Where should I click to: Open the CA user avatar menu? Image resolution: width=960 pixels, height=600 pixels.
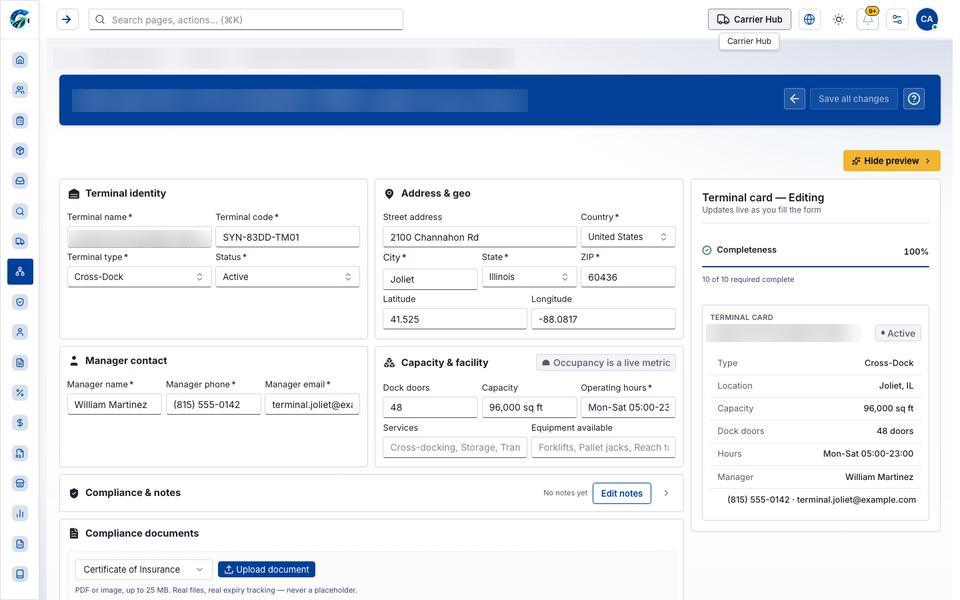926,19
